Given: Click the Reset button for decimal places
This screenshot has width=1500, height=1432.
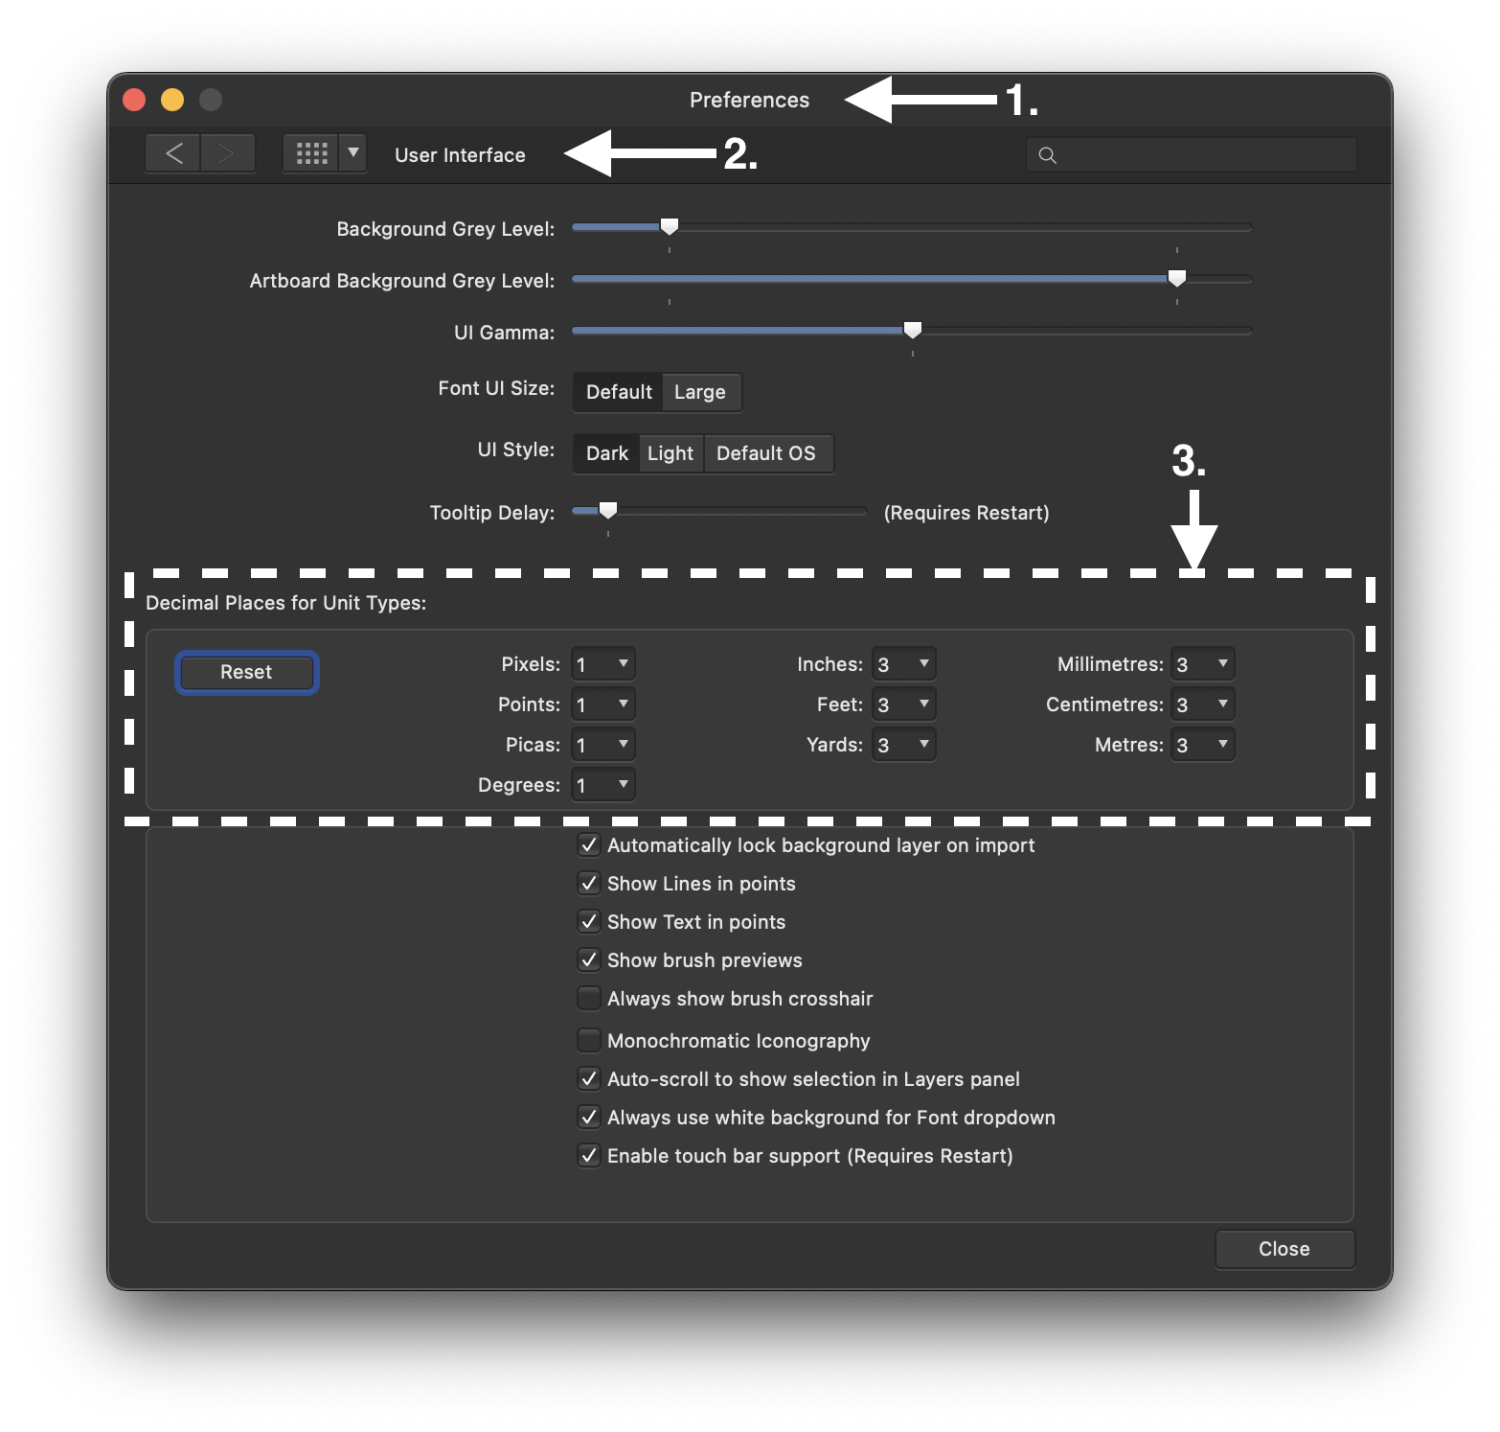Looking at the screenshot, I should coord(246,672).
